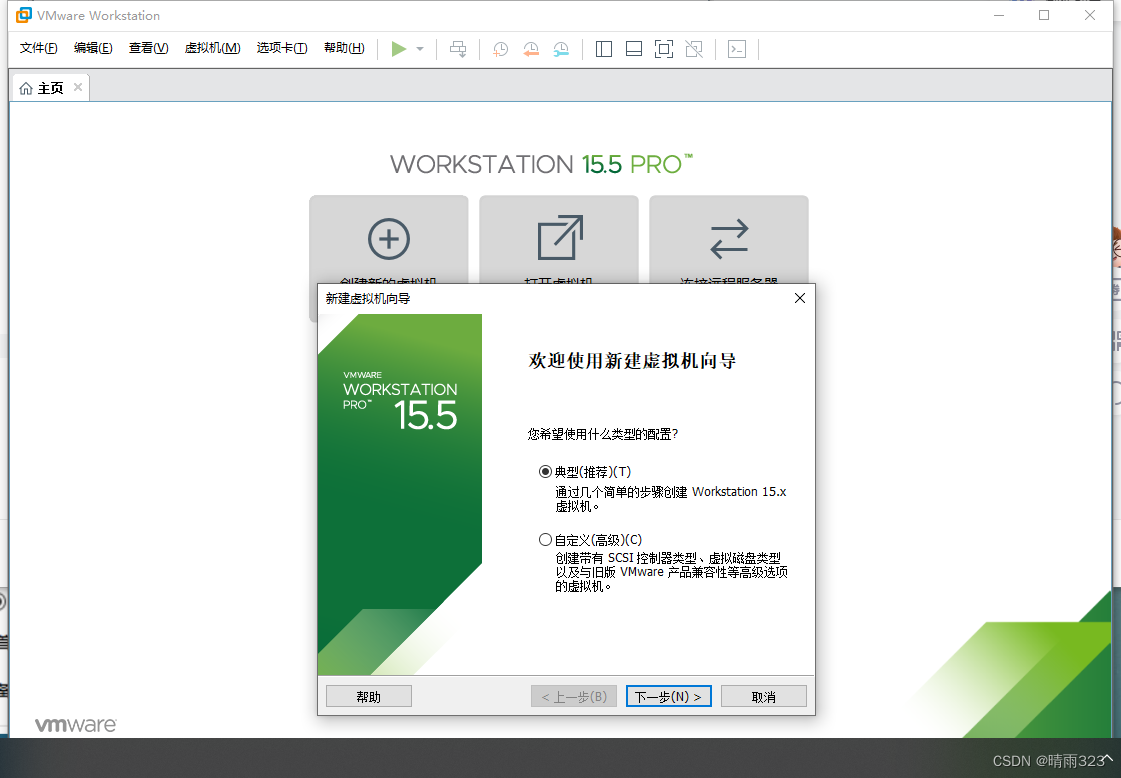Open the 查看(V) menu
Viewport: 1121px width, 778px height.
[x=149, y=48]
